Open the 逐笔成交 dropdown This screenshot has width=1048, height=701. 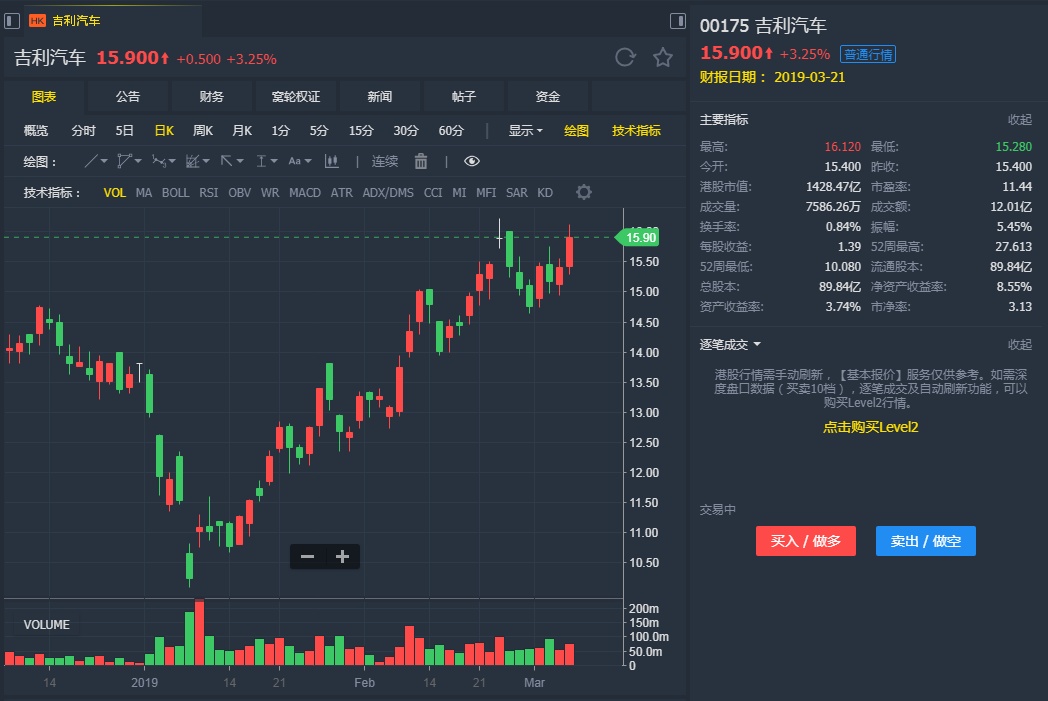coord(730,344)
